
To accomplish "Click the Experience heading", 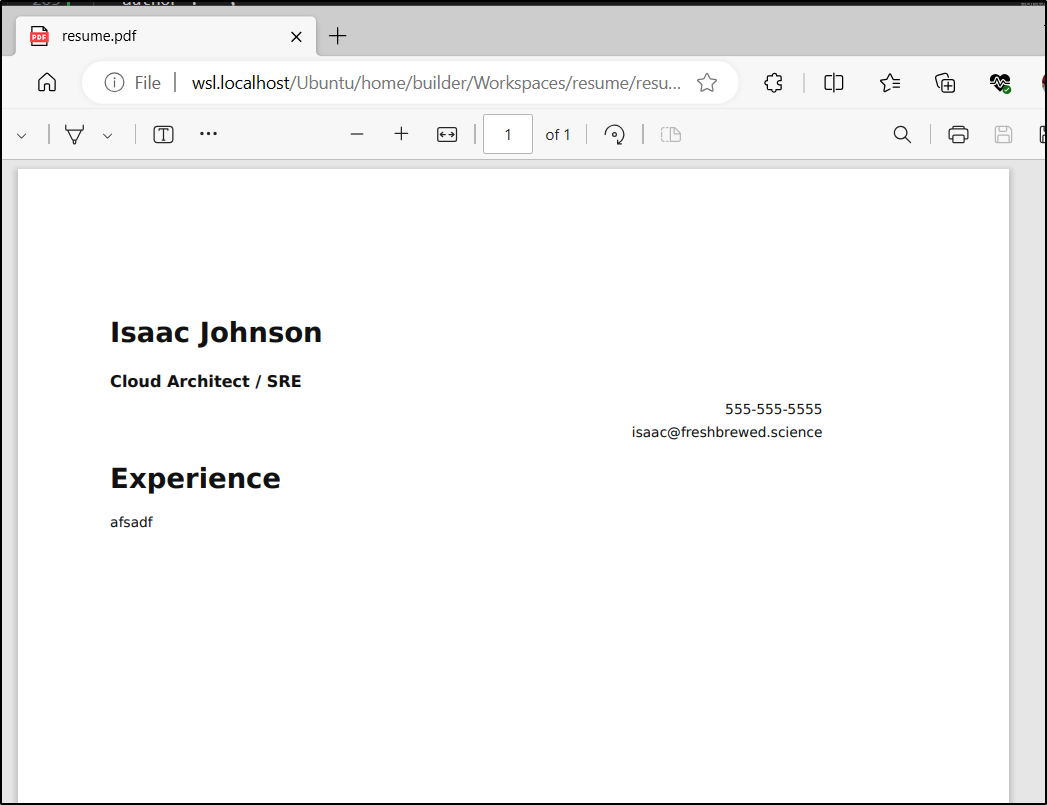I will pos(195,479).
